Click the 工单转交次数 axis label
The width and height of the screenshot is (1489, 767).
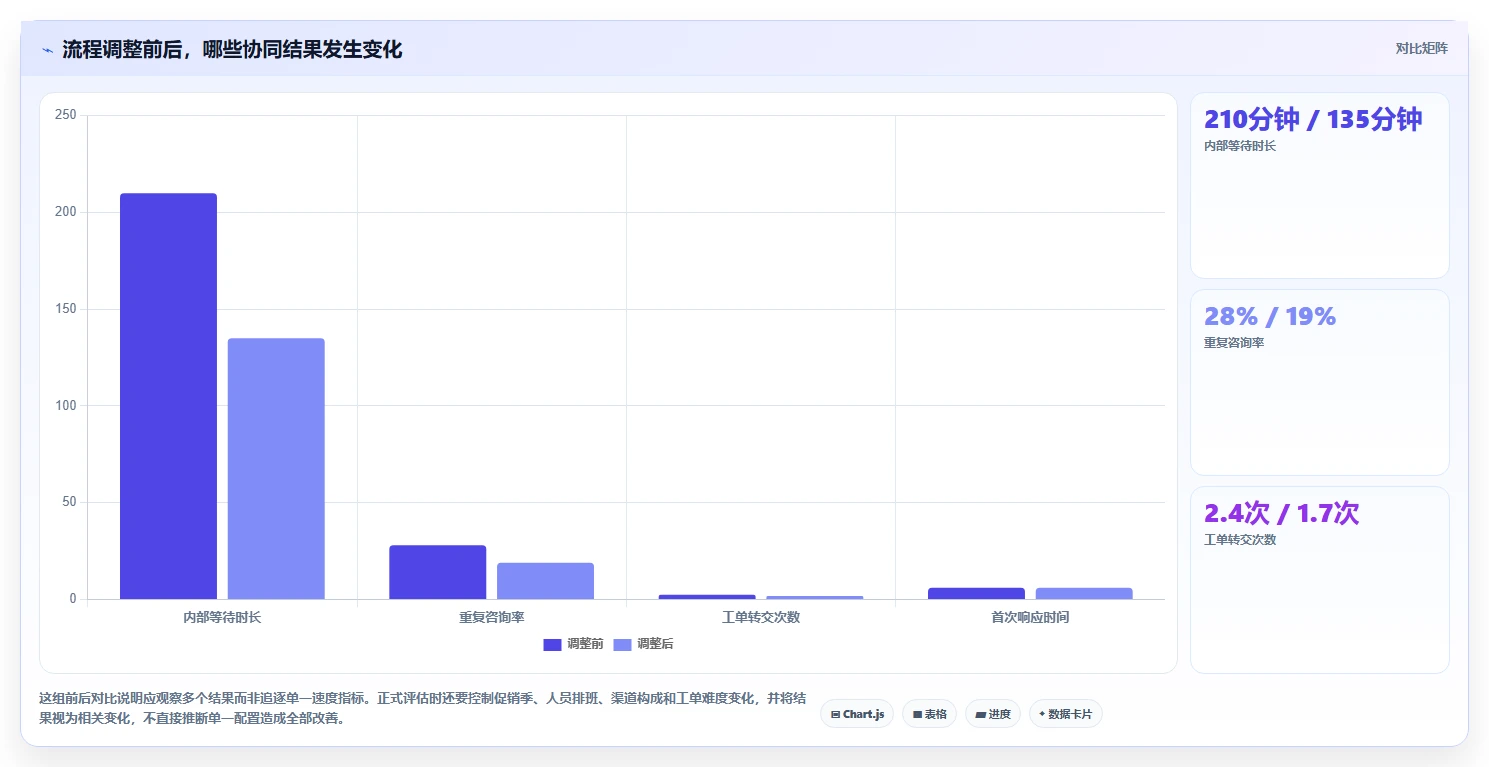point(761,617)
